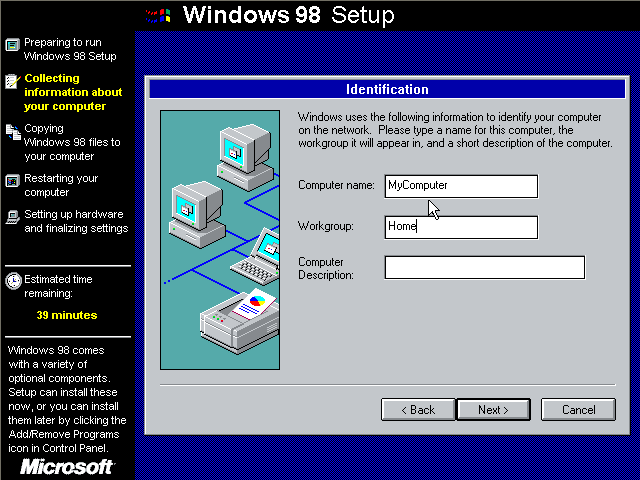Click the Restarting your computer icon
Viewport: 640px width, 480px height.
pos(13,180)
